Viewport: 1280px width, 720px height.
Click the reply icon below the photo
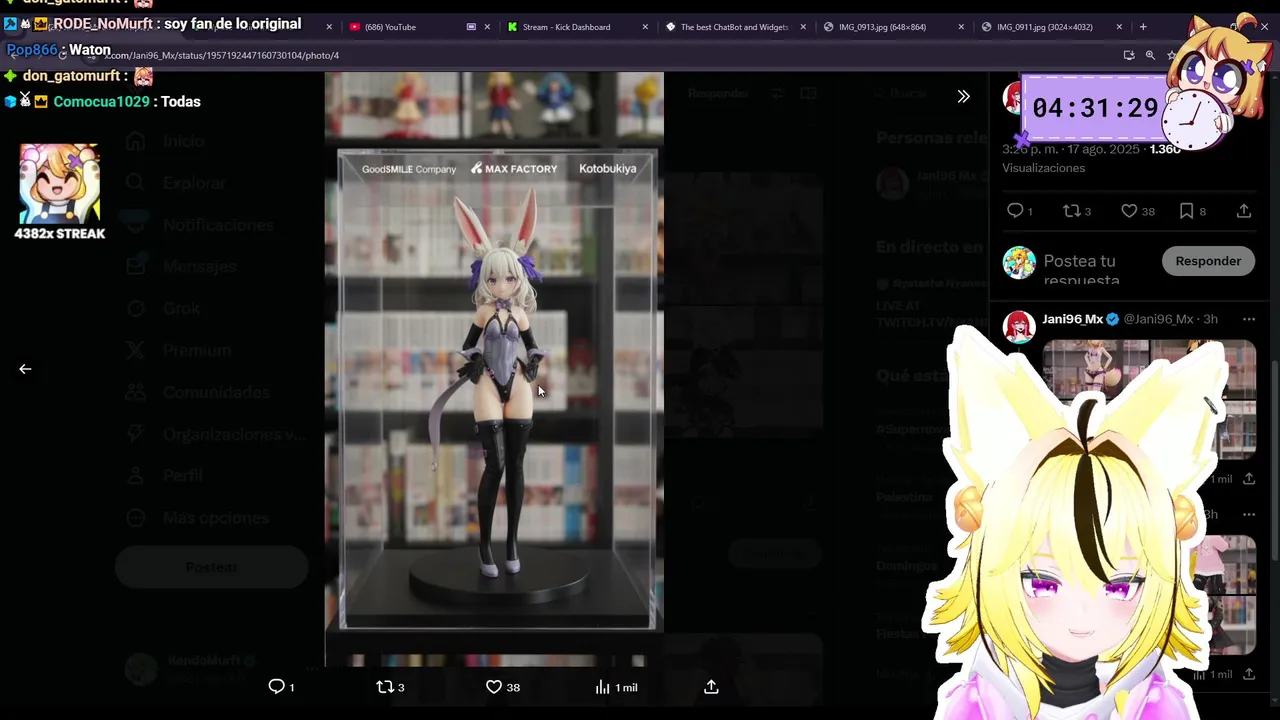(277, 687)
